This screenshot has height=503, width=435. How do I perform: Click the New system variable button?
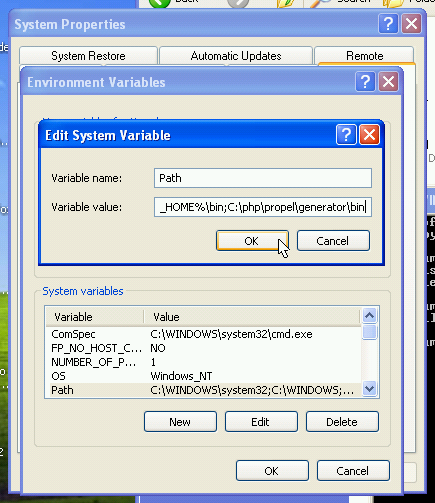pos(180,422)
